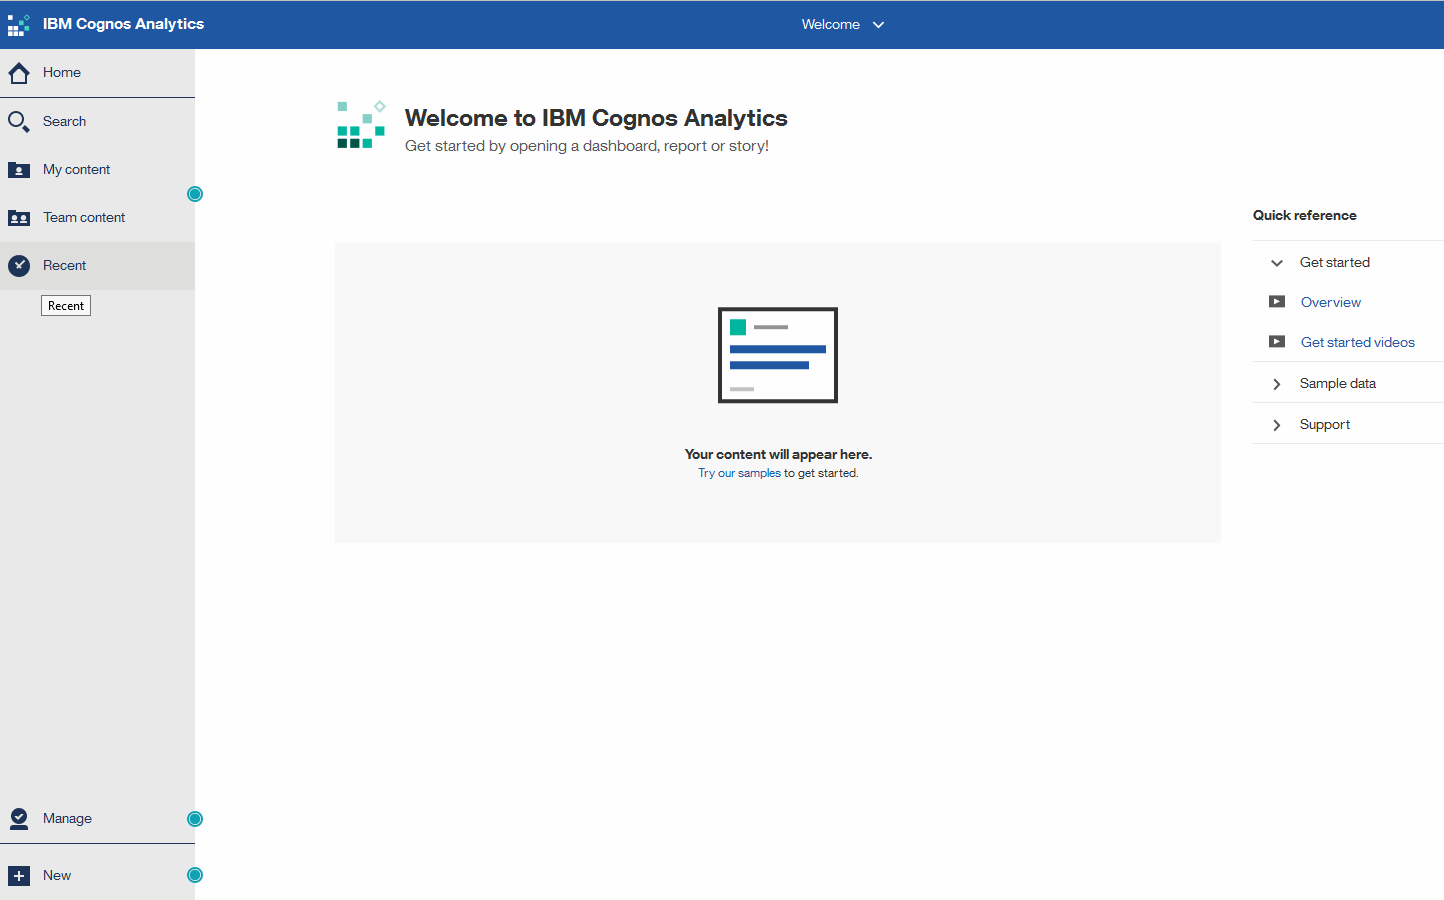Follow the 'Try our samples' link
This screenshot has width=1444, height=900.
(x=739, y=473)
